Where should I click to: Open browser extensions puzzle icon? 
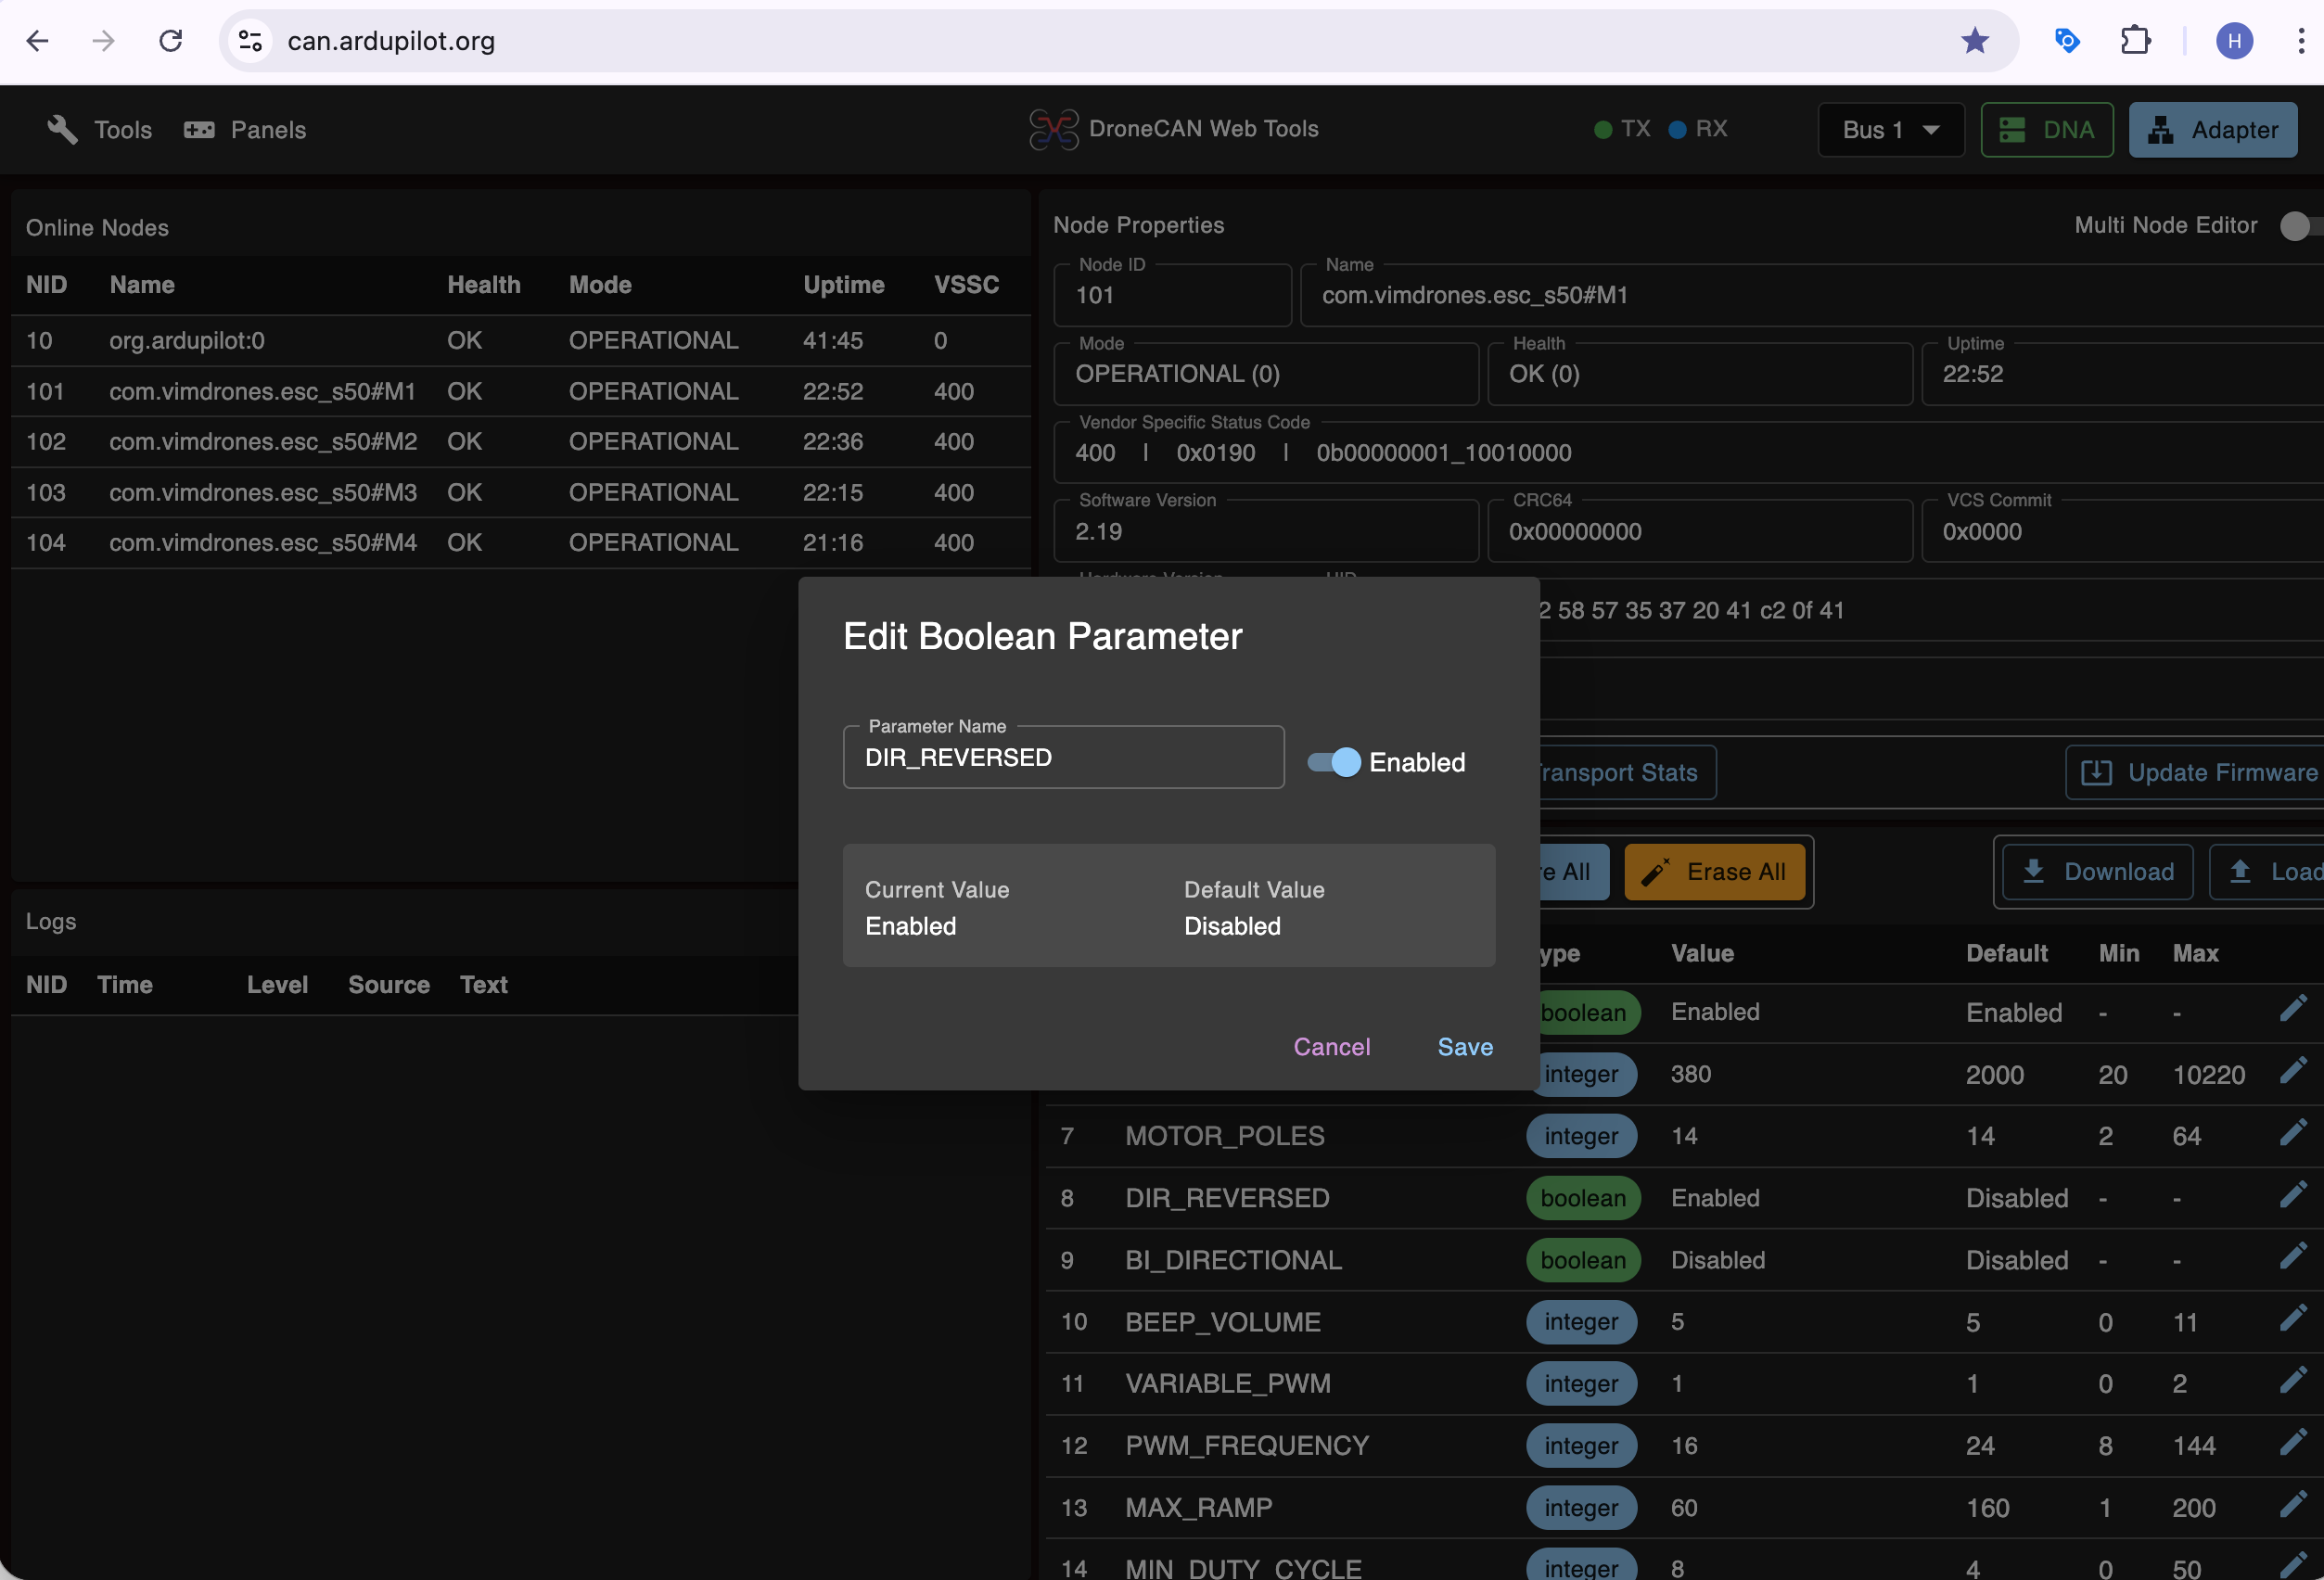point(2135,41)
